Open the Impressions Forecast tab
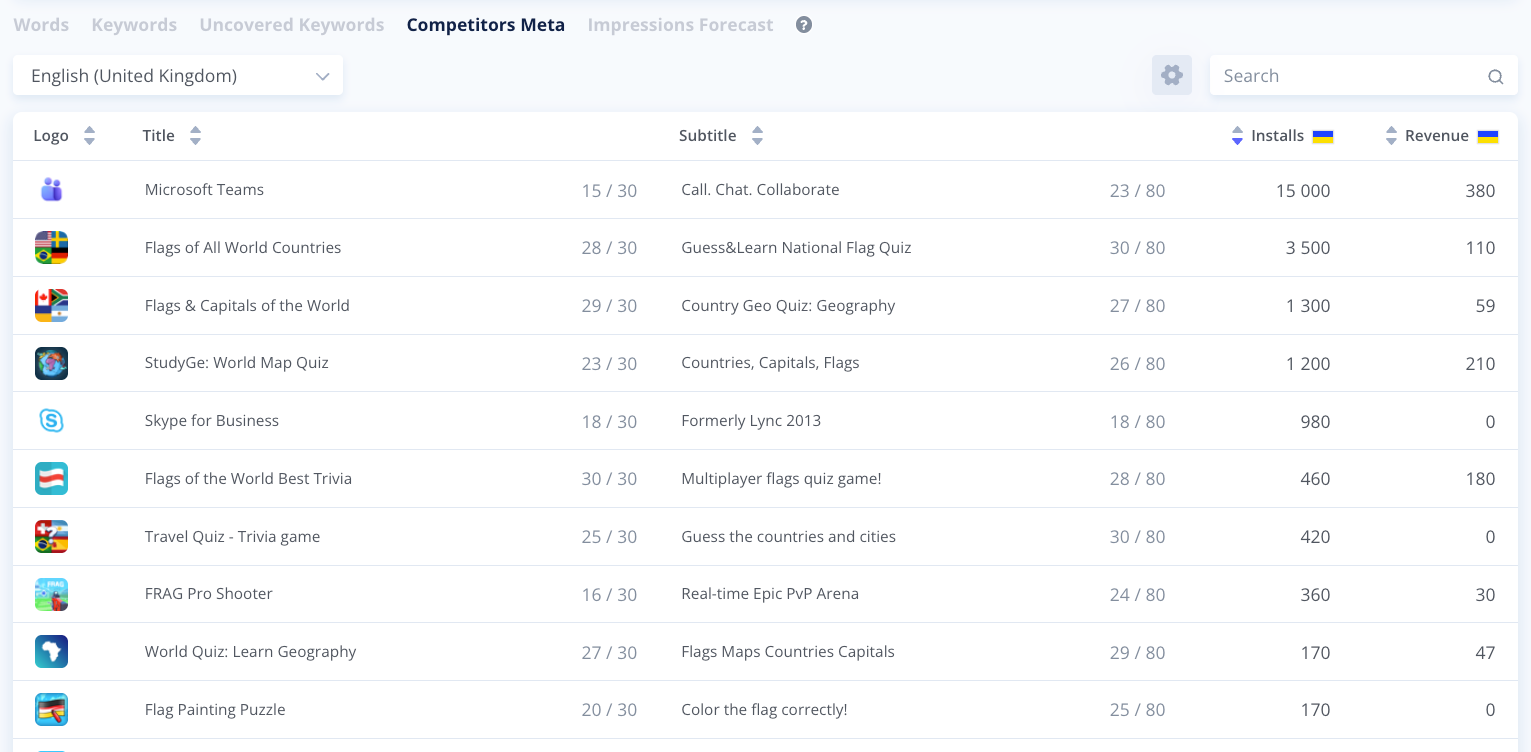 tap(680, 25)
